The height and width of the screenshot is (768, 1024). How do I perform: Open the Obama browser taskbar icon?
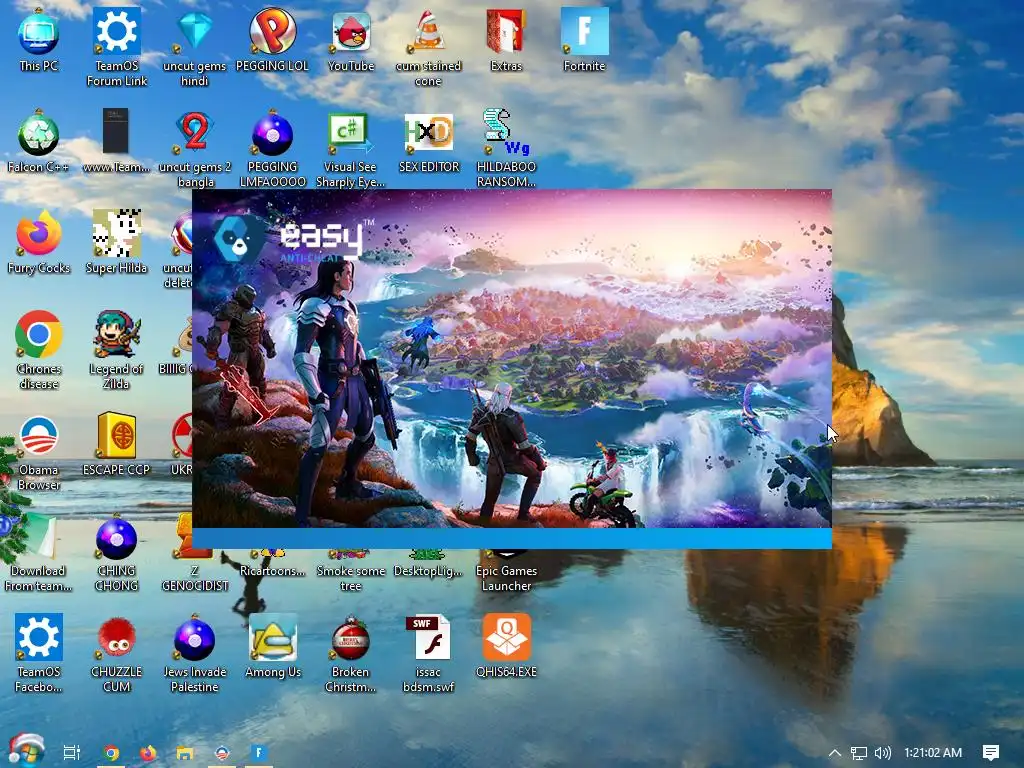click(222, 753)
